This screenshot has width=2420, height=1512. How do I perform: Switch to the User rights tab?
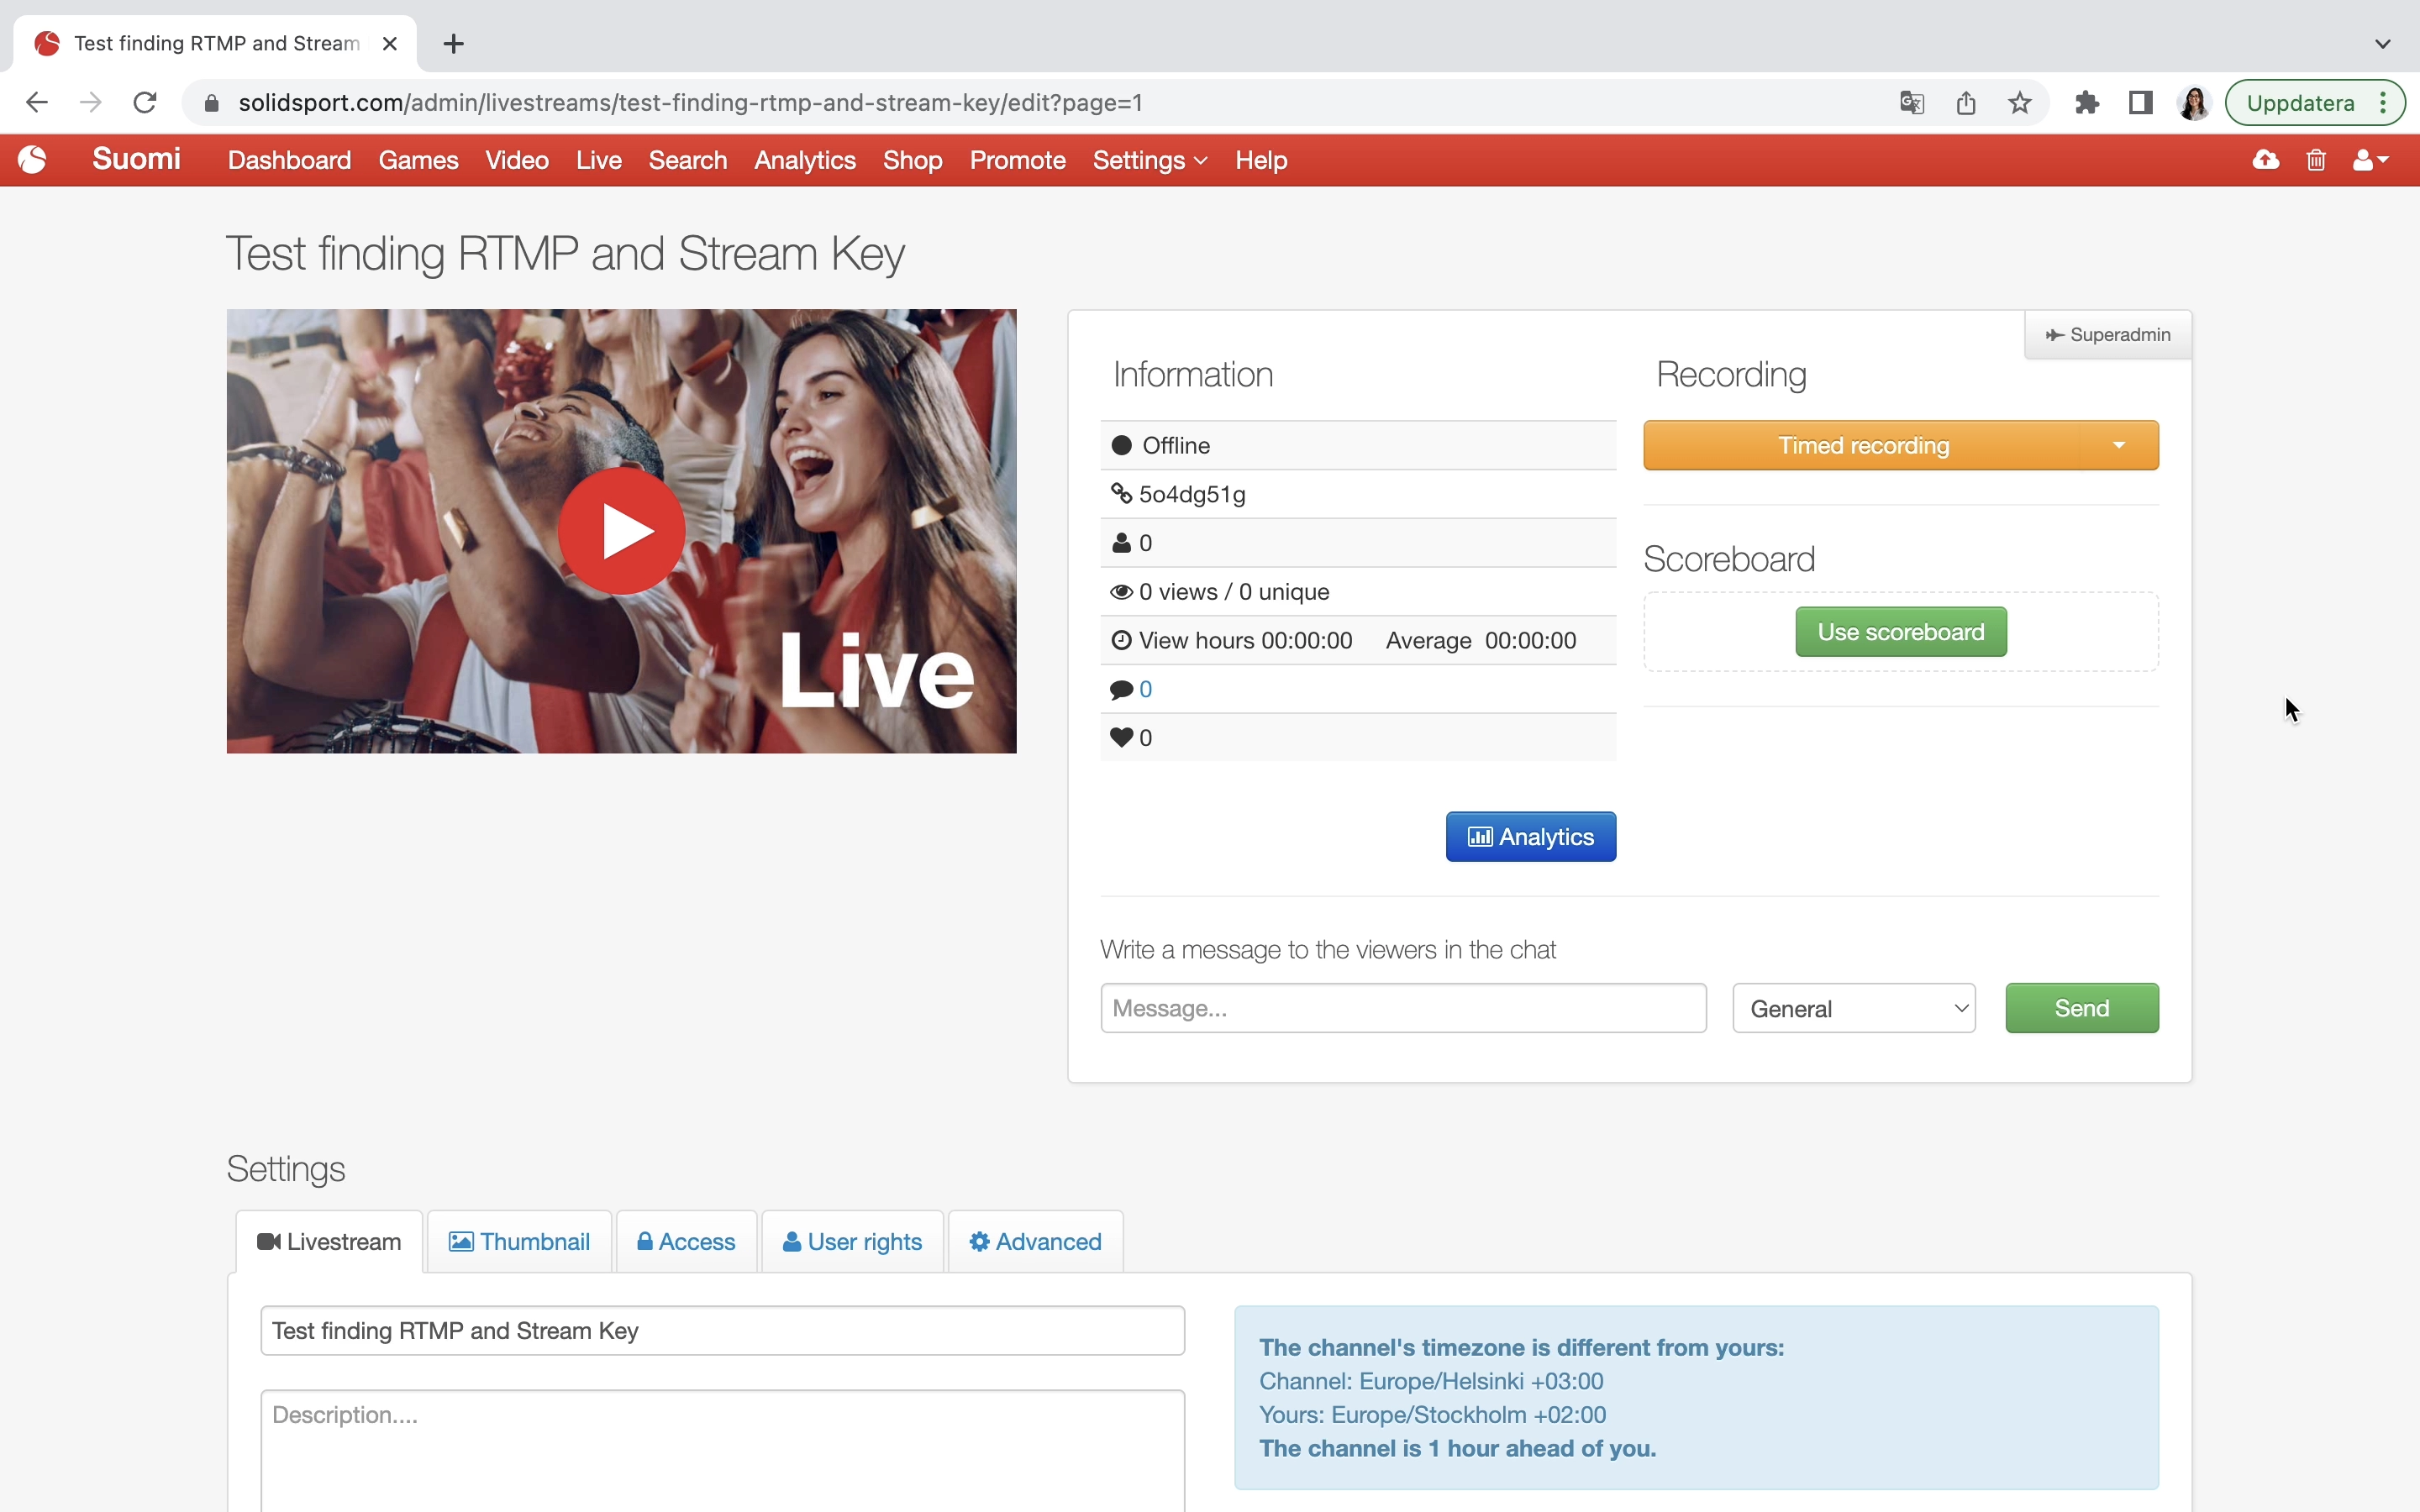852,1242
